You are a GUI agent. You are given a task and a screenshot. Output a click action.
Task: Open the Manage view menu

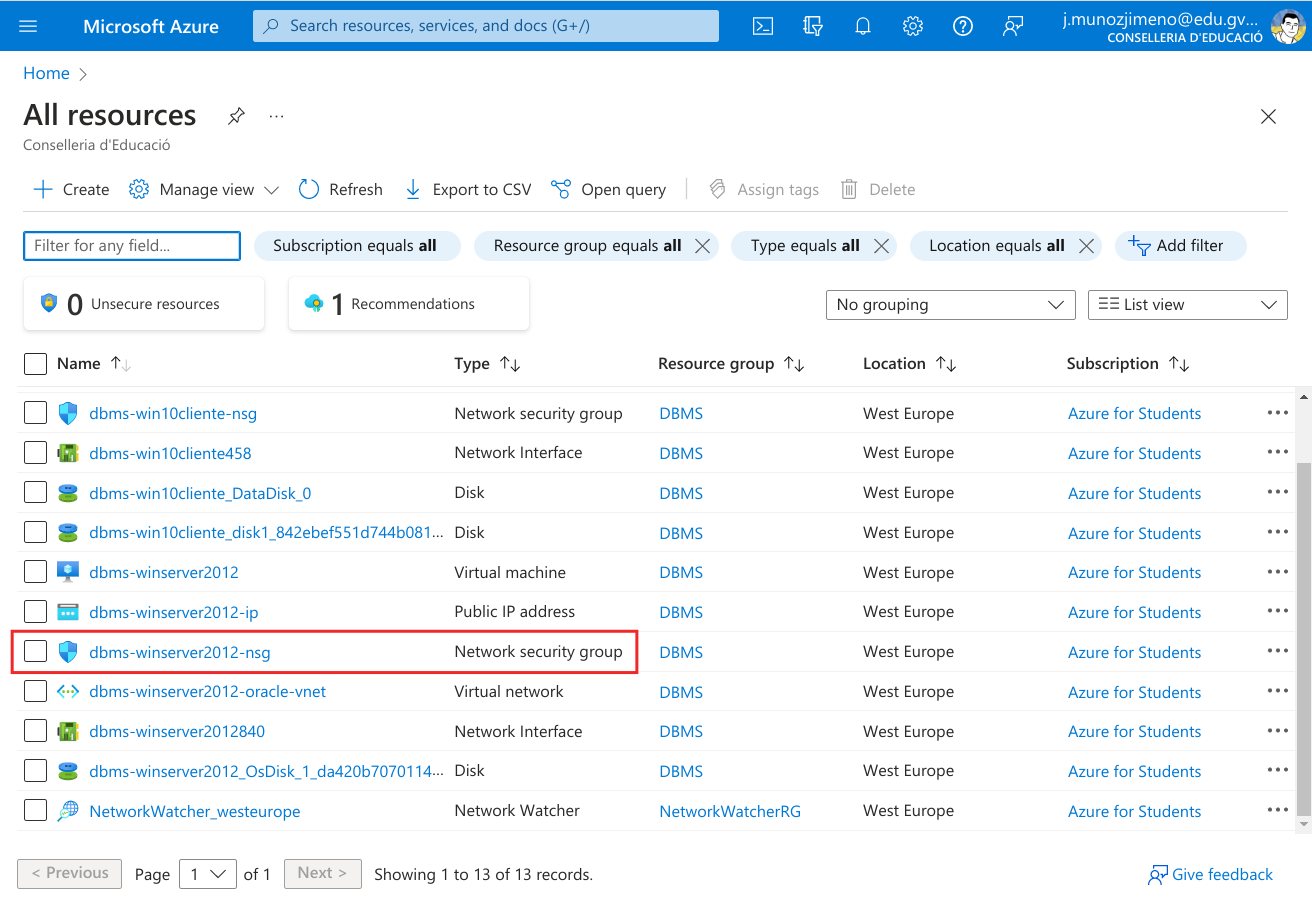coord(204,189)
